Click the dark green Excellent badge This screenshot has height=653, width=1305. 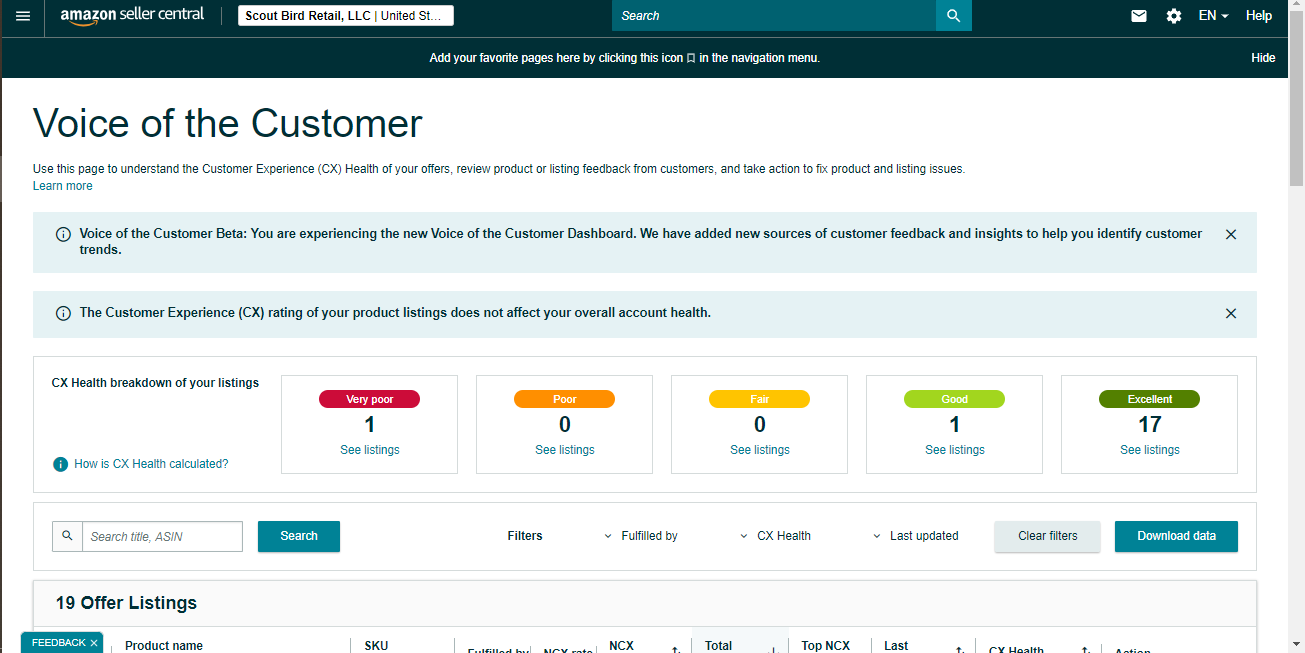[x=1150, y=399]
